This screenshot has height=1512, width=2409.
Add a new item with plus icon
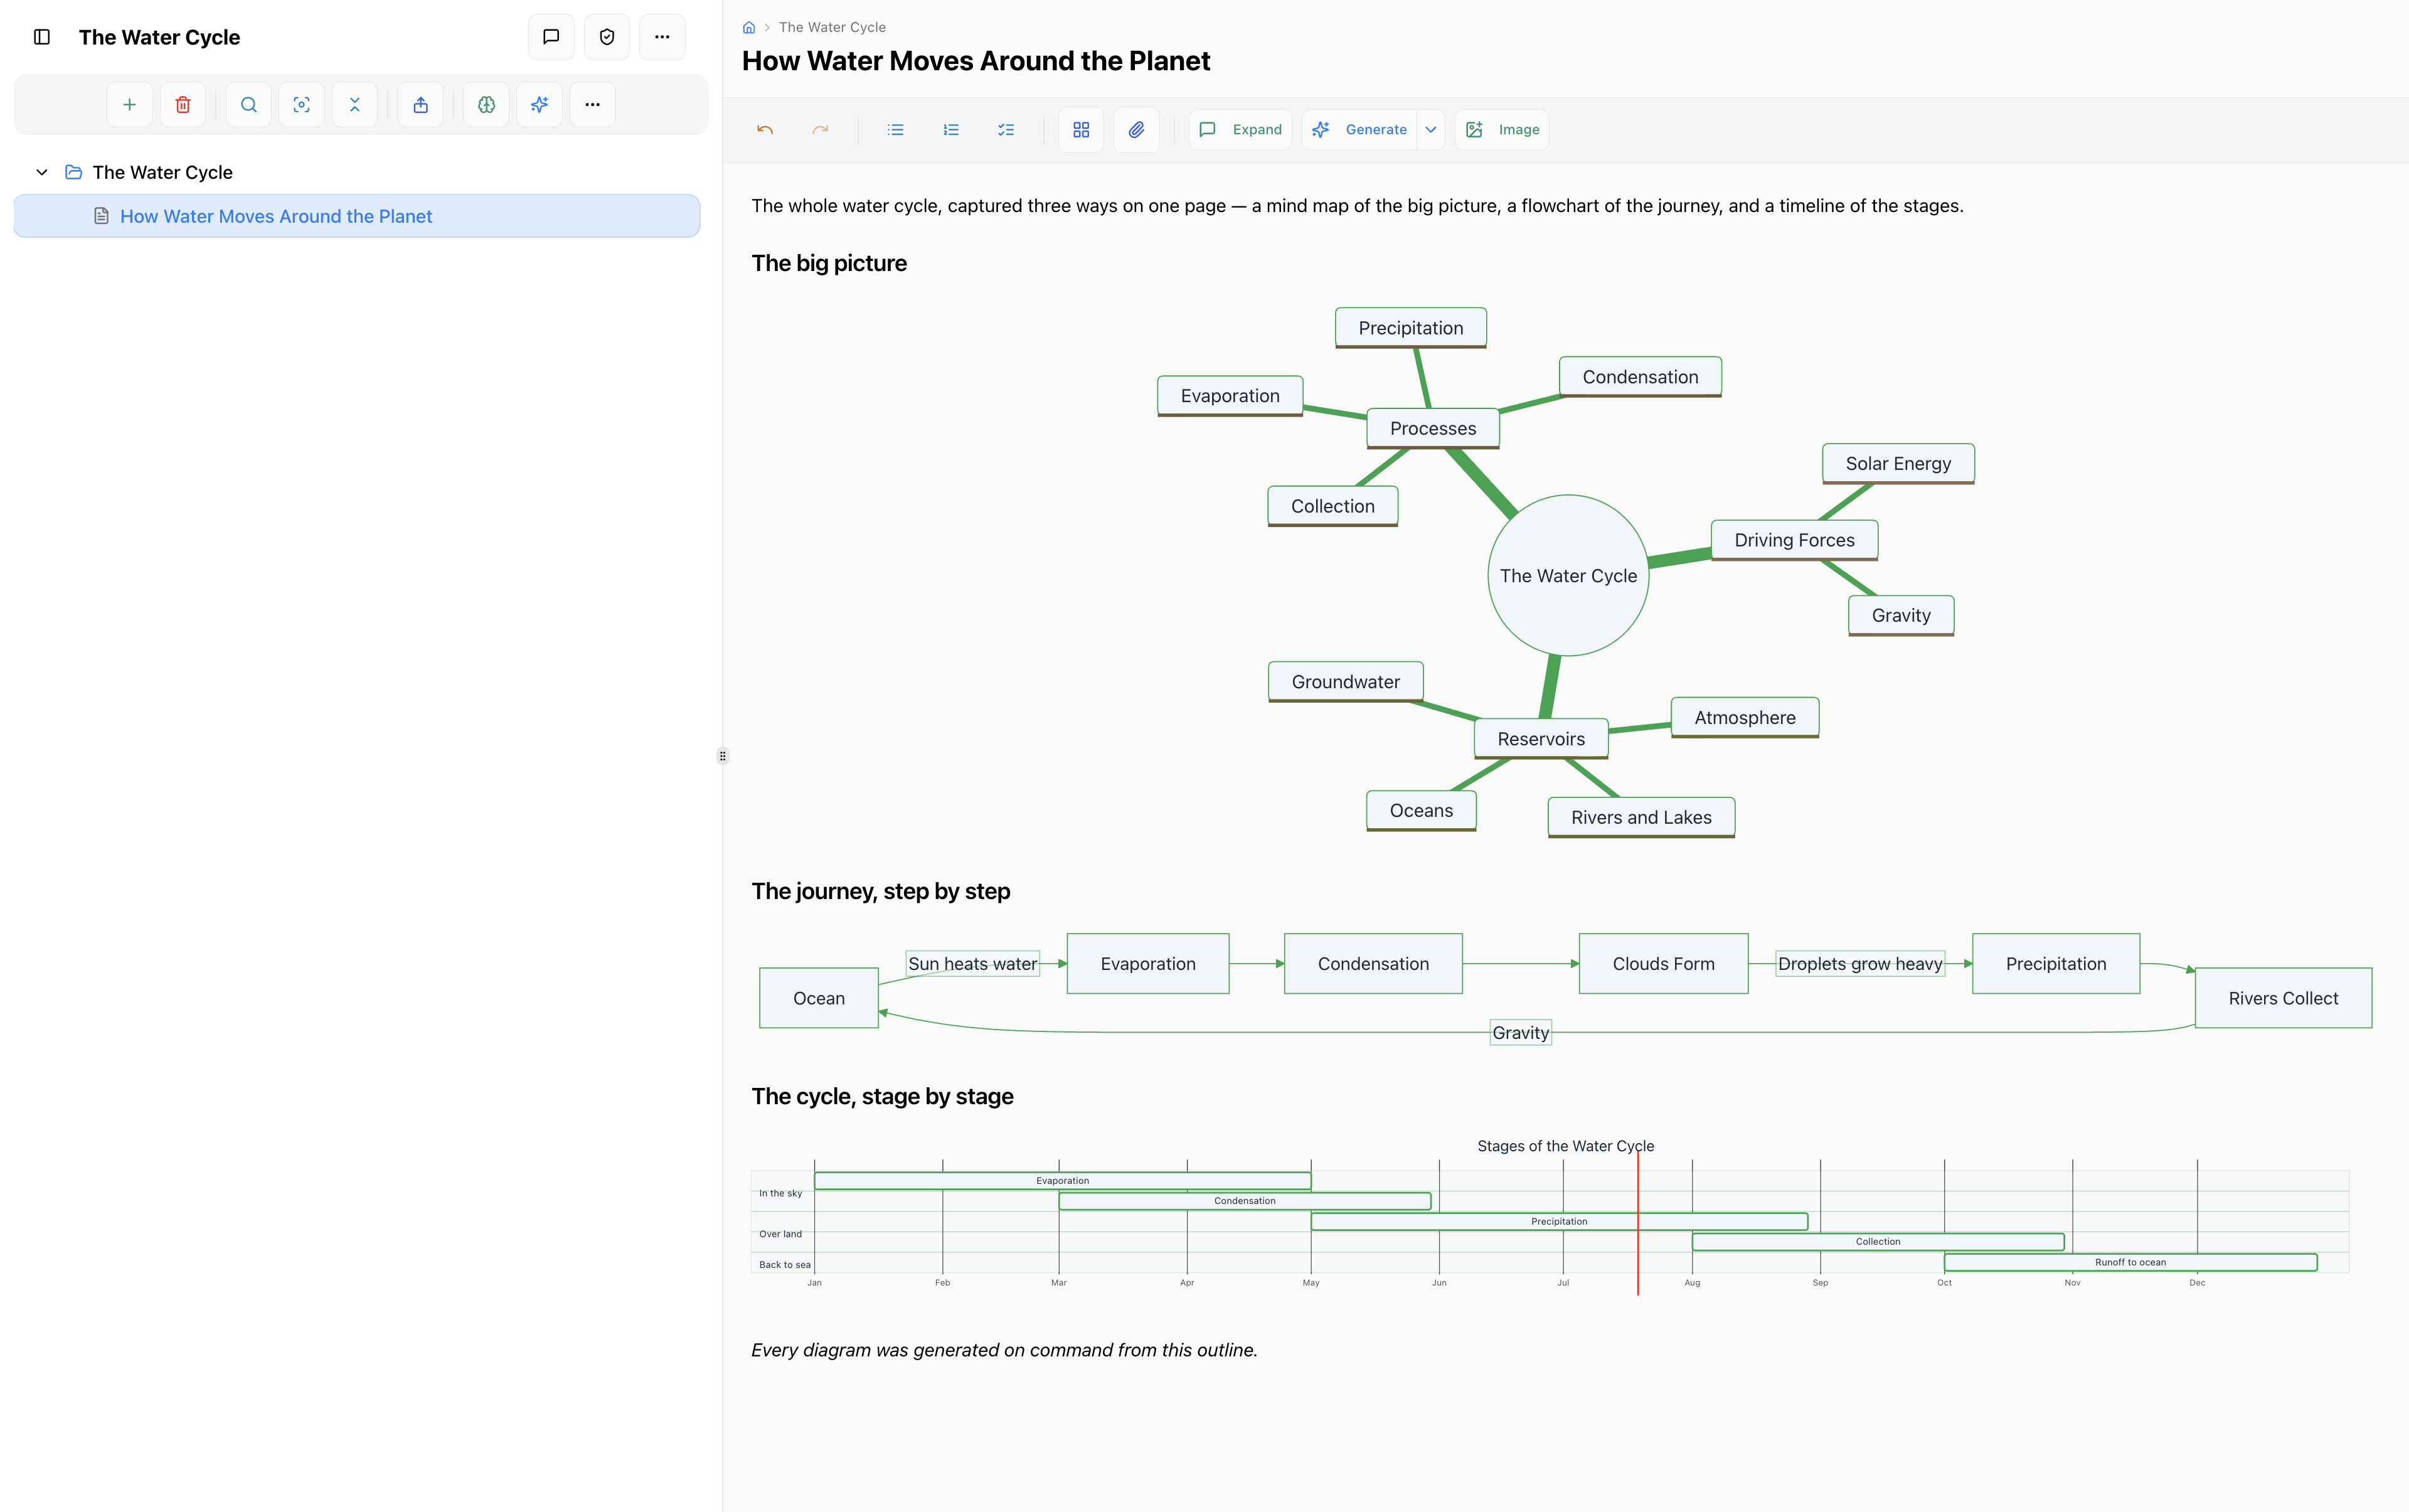130,105
